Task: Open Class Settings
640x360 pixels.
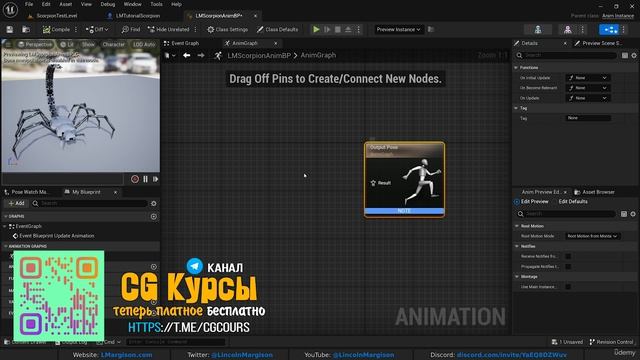Action: click(227, 29)
